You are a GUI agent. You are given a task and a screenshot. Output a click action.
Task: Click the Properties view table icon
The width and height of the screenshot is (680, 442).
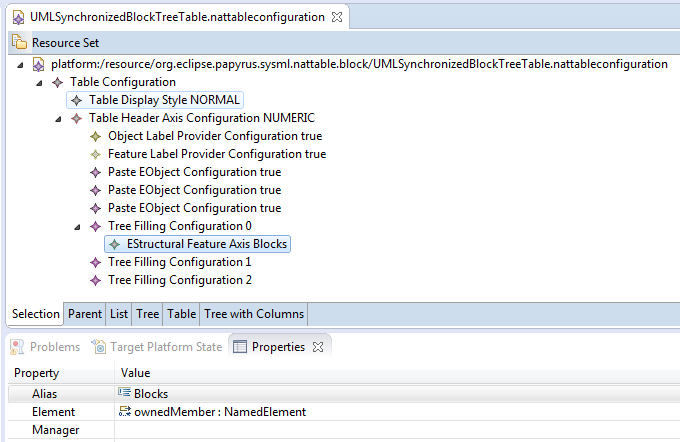coord(239,347)
